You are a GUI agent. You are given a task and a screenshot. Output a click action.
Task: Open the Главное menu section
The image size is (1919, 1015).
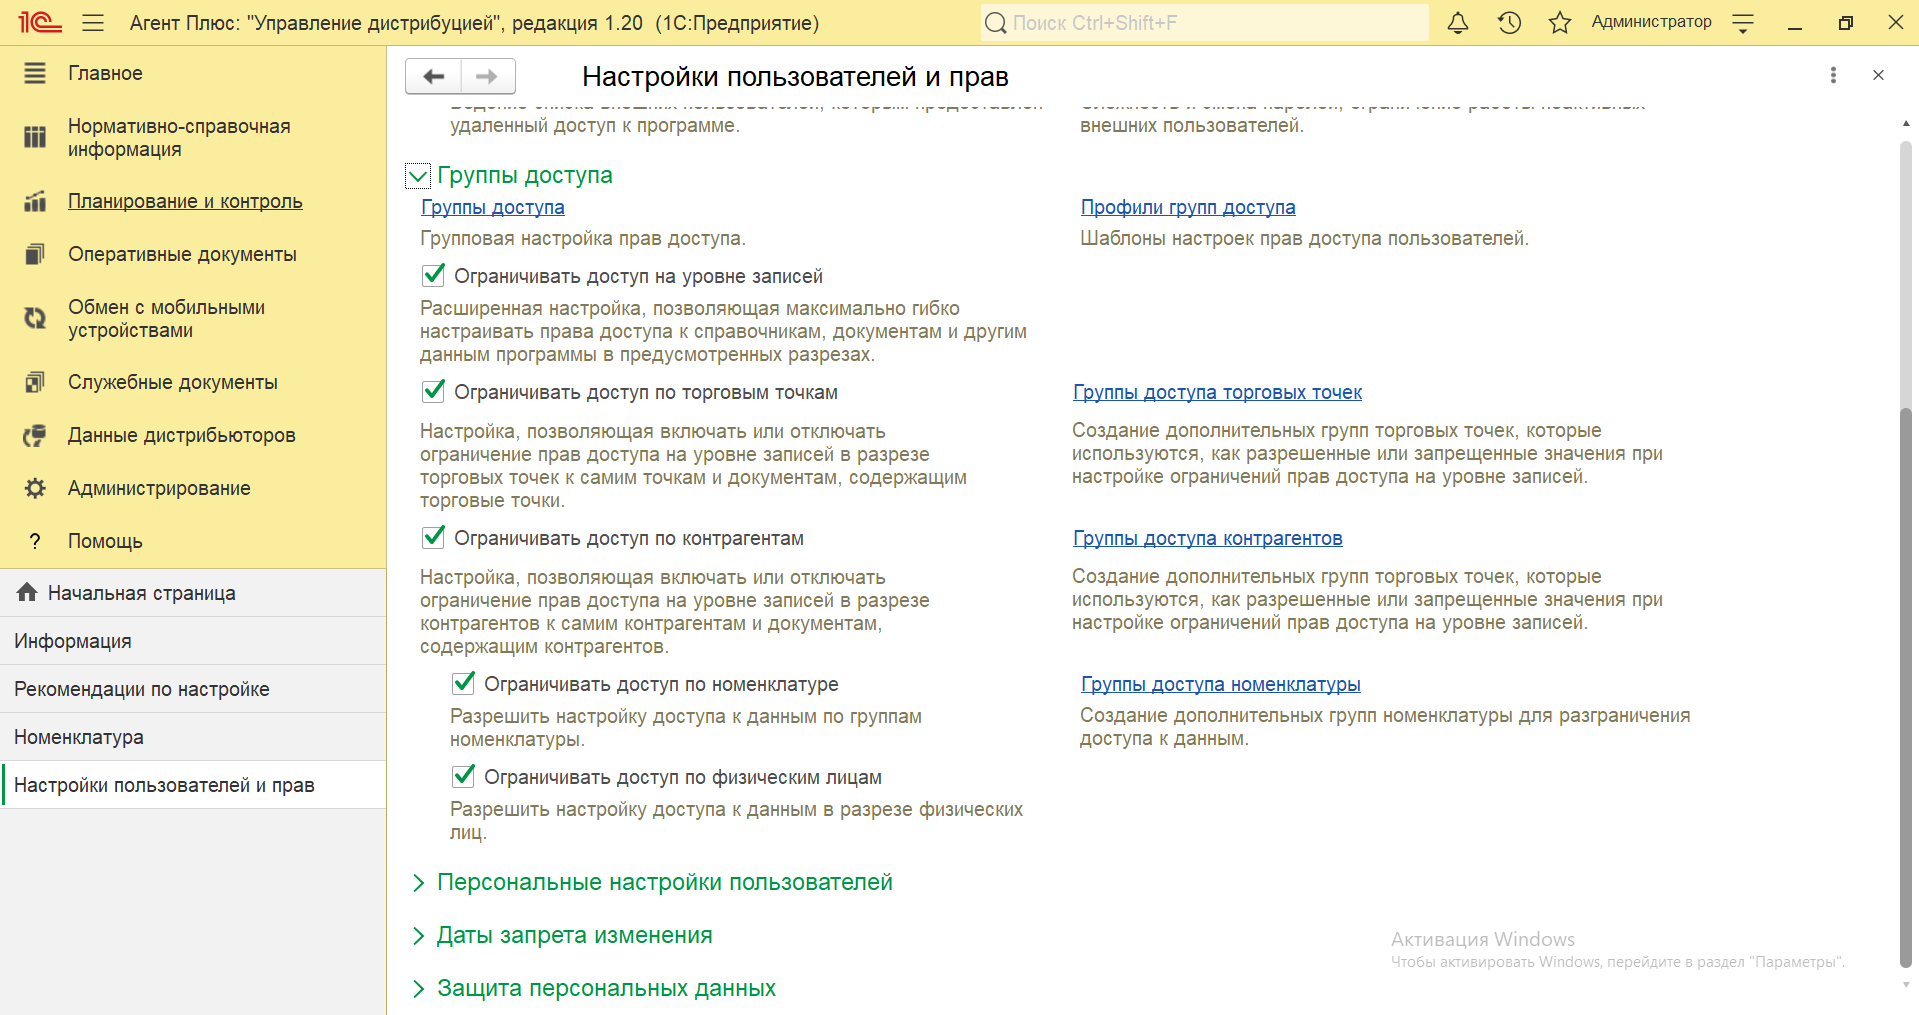[105, 73]
